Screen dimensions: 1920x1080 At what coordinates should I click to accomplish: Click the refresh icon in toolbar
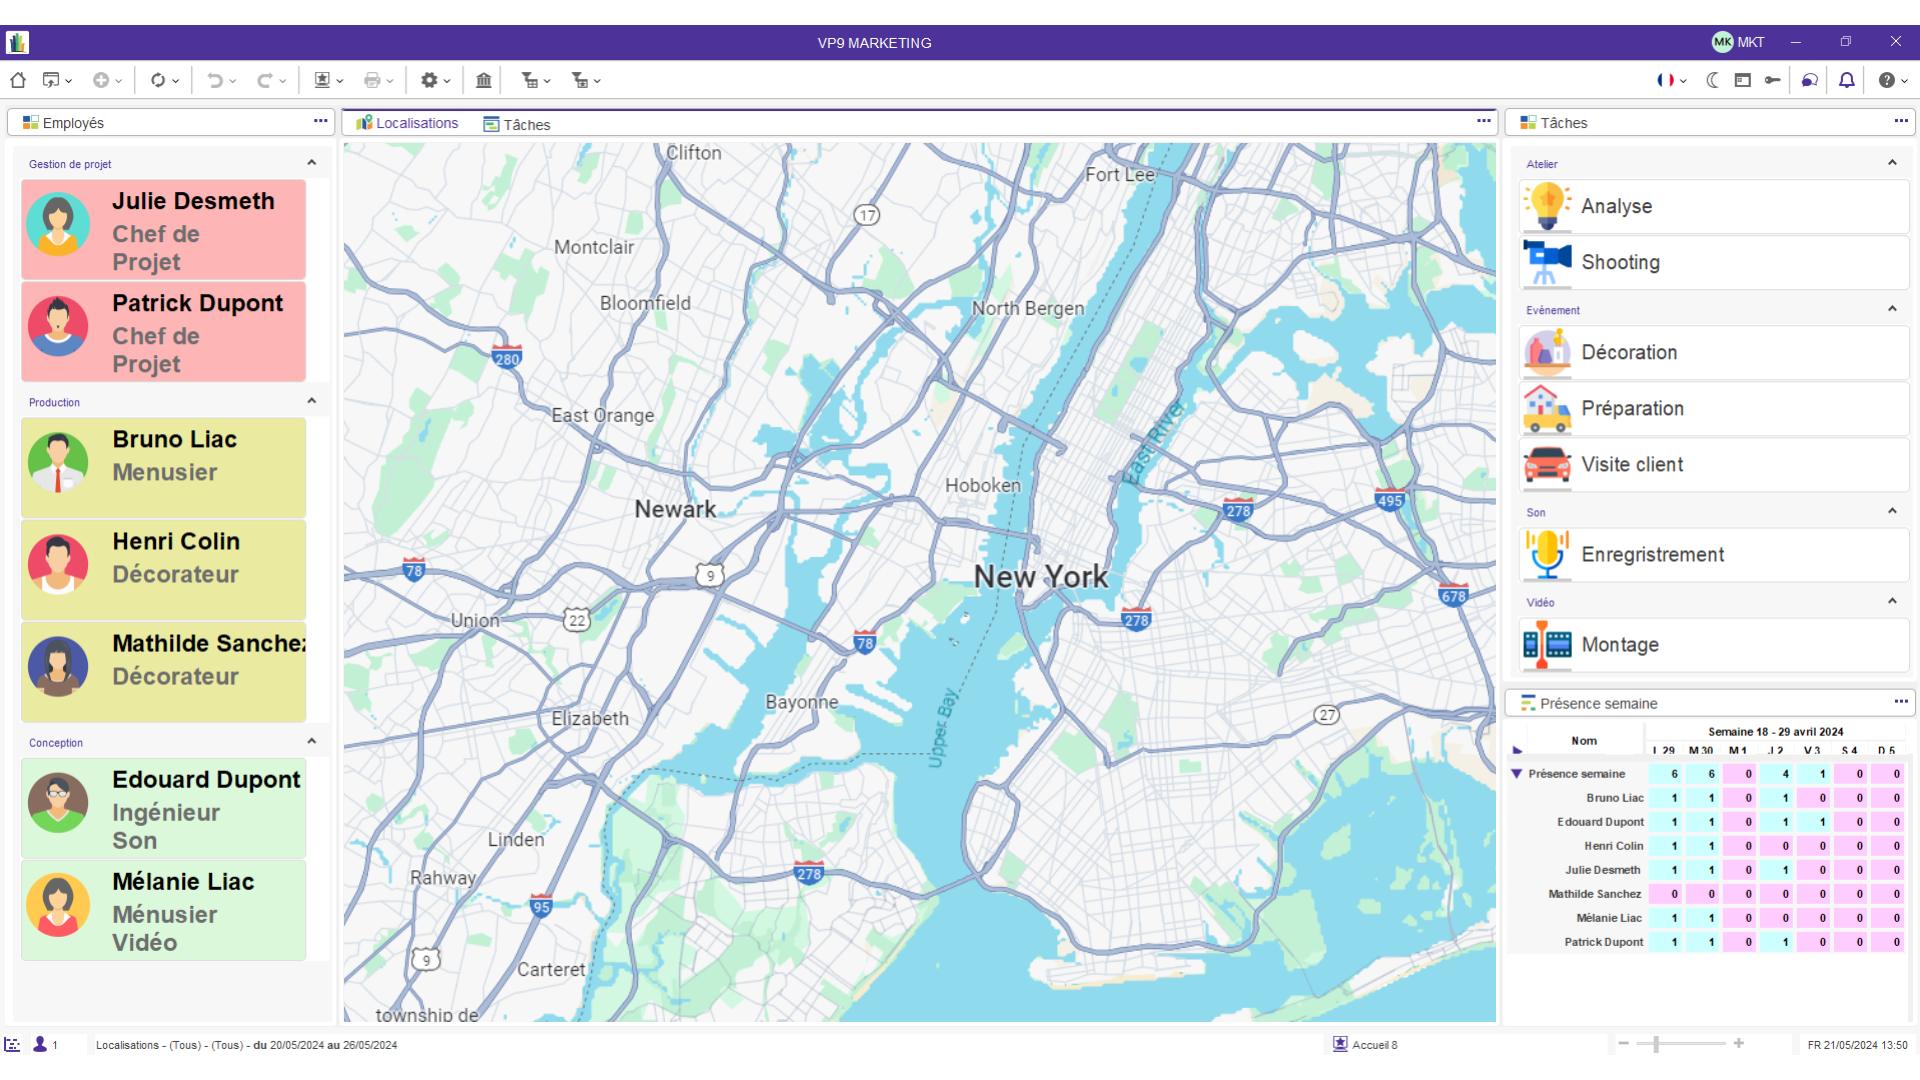tap(158, 80)
